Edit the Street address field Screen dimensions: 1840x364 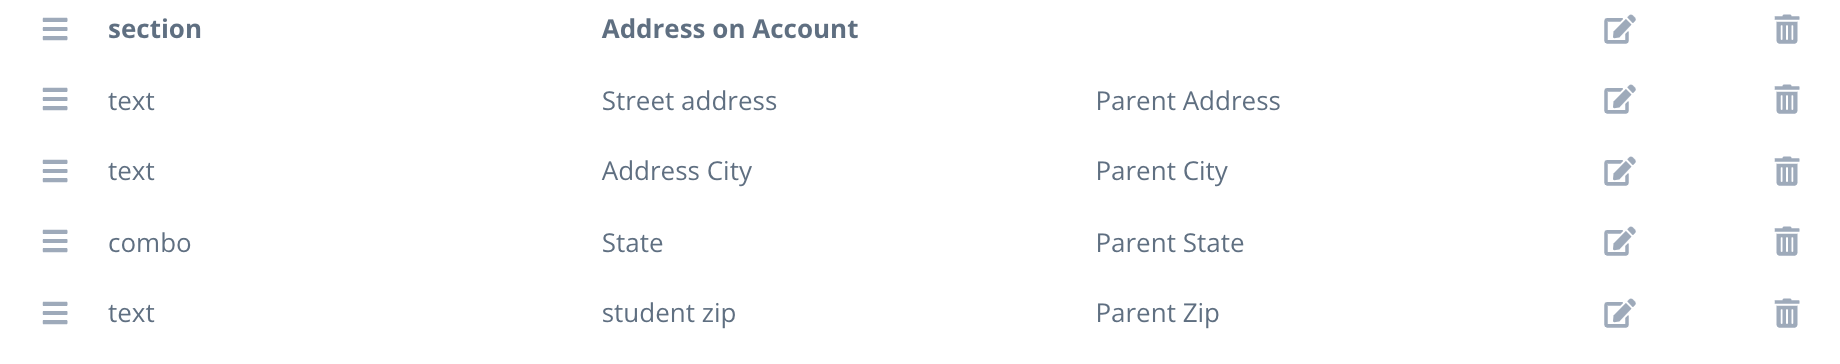1619,100
